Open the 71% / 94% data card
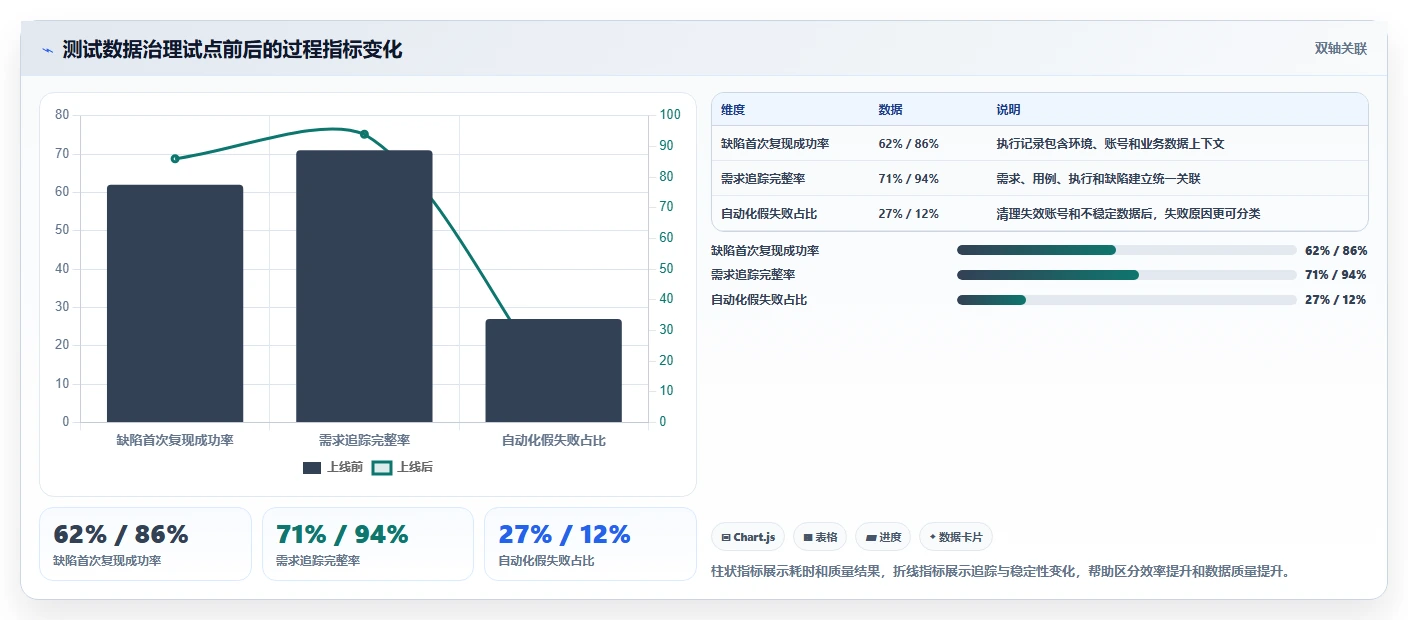The image size is (1408, 620). tap(368, 544)
